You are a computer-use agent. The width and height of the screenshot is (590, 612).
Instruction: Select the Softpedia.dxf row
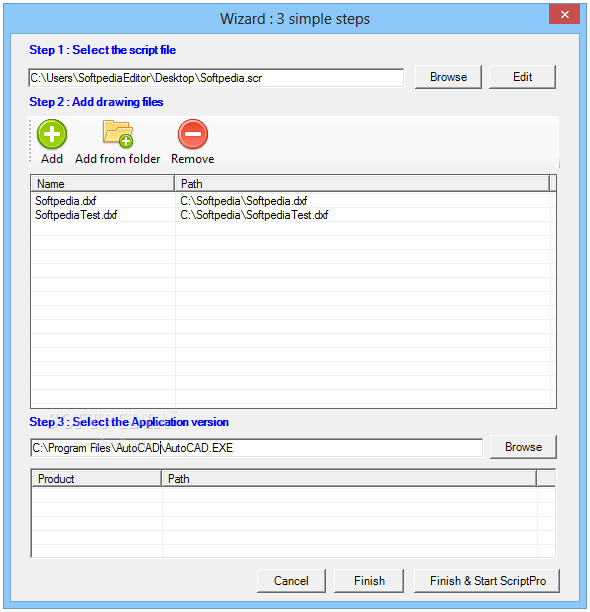(291, 201)
